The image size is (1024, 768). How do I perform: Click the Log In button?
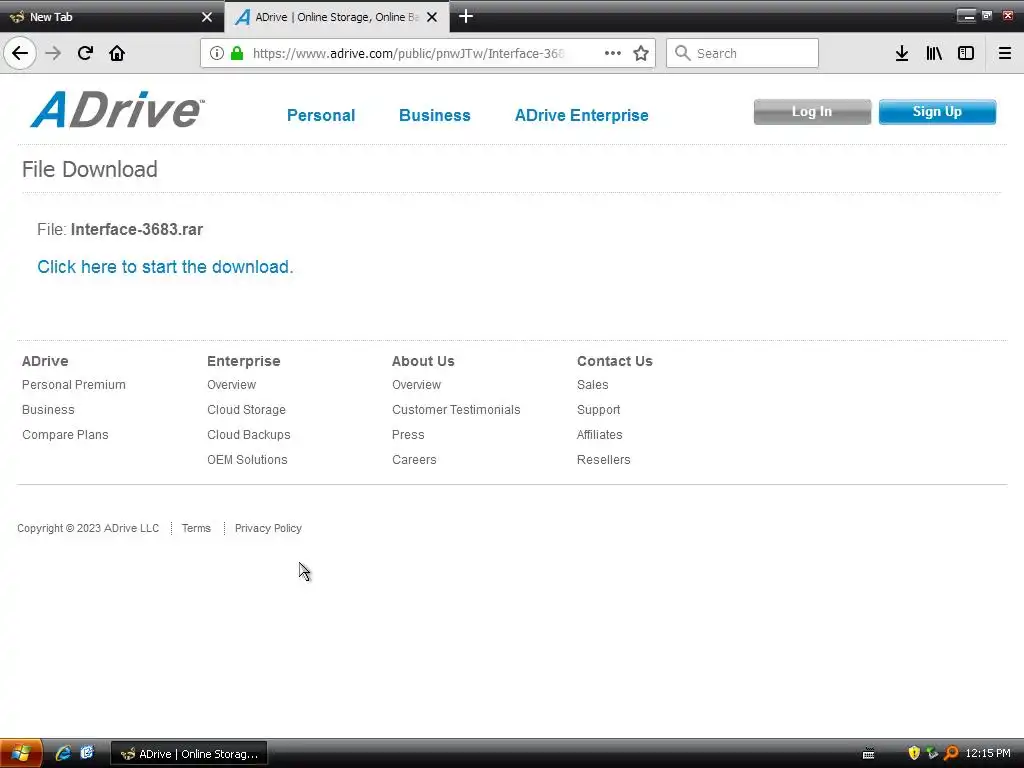pos(812,112)
